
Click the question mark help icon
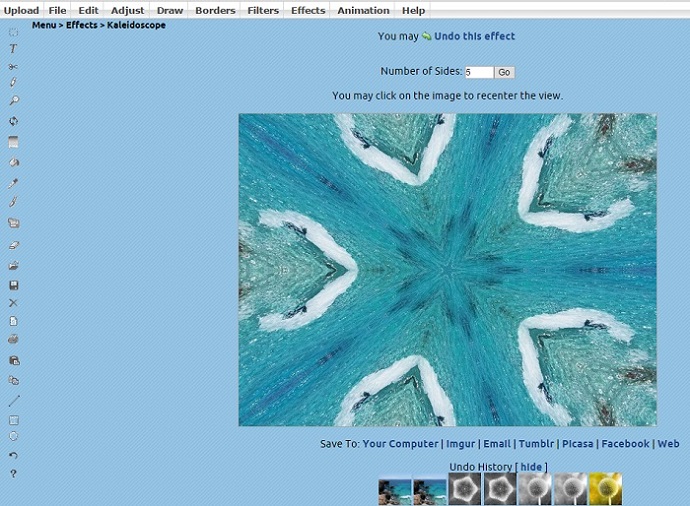pos(14,473)
